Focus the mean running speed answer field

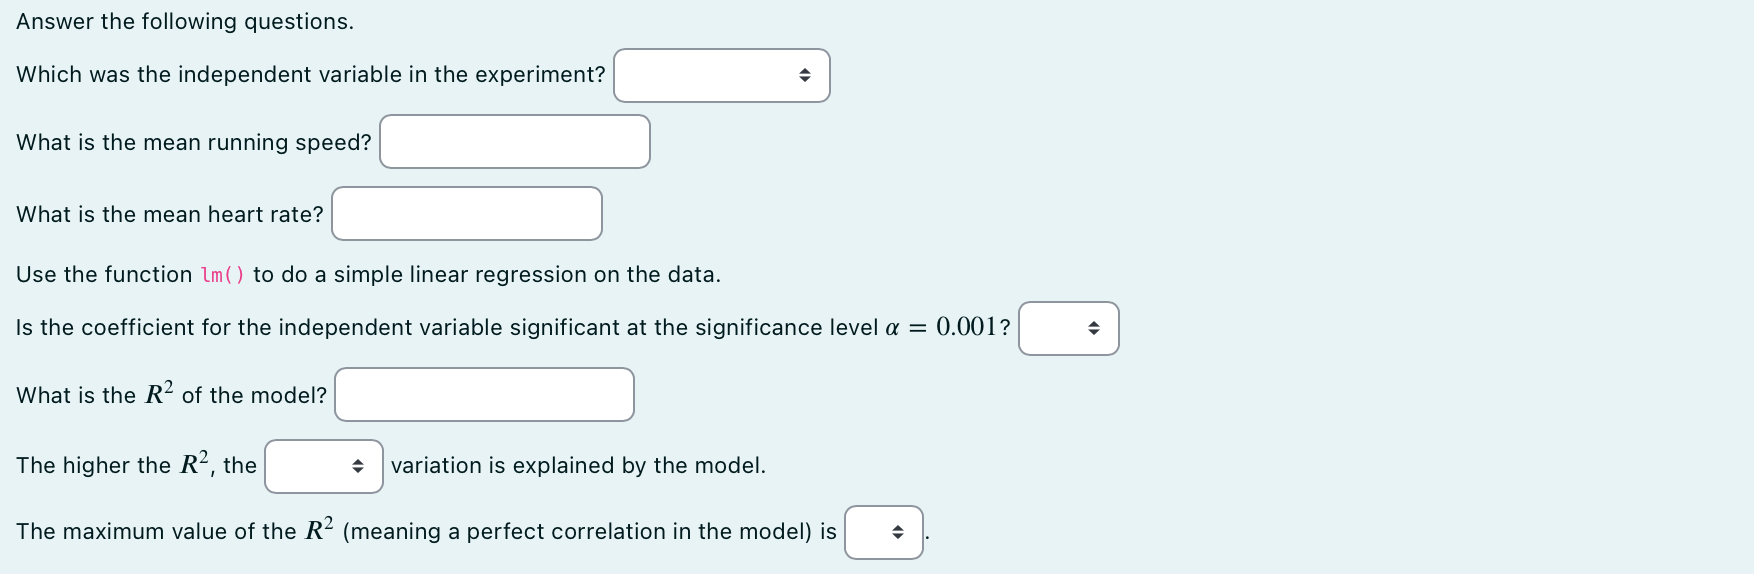[515, 142]
